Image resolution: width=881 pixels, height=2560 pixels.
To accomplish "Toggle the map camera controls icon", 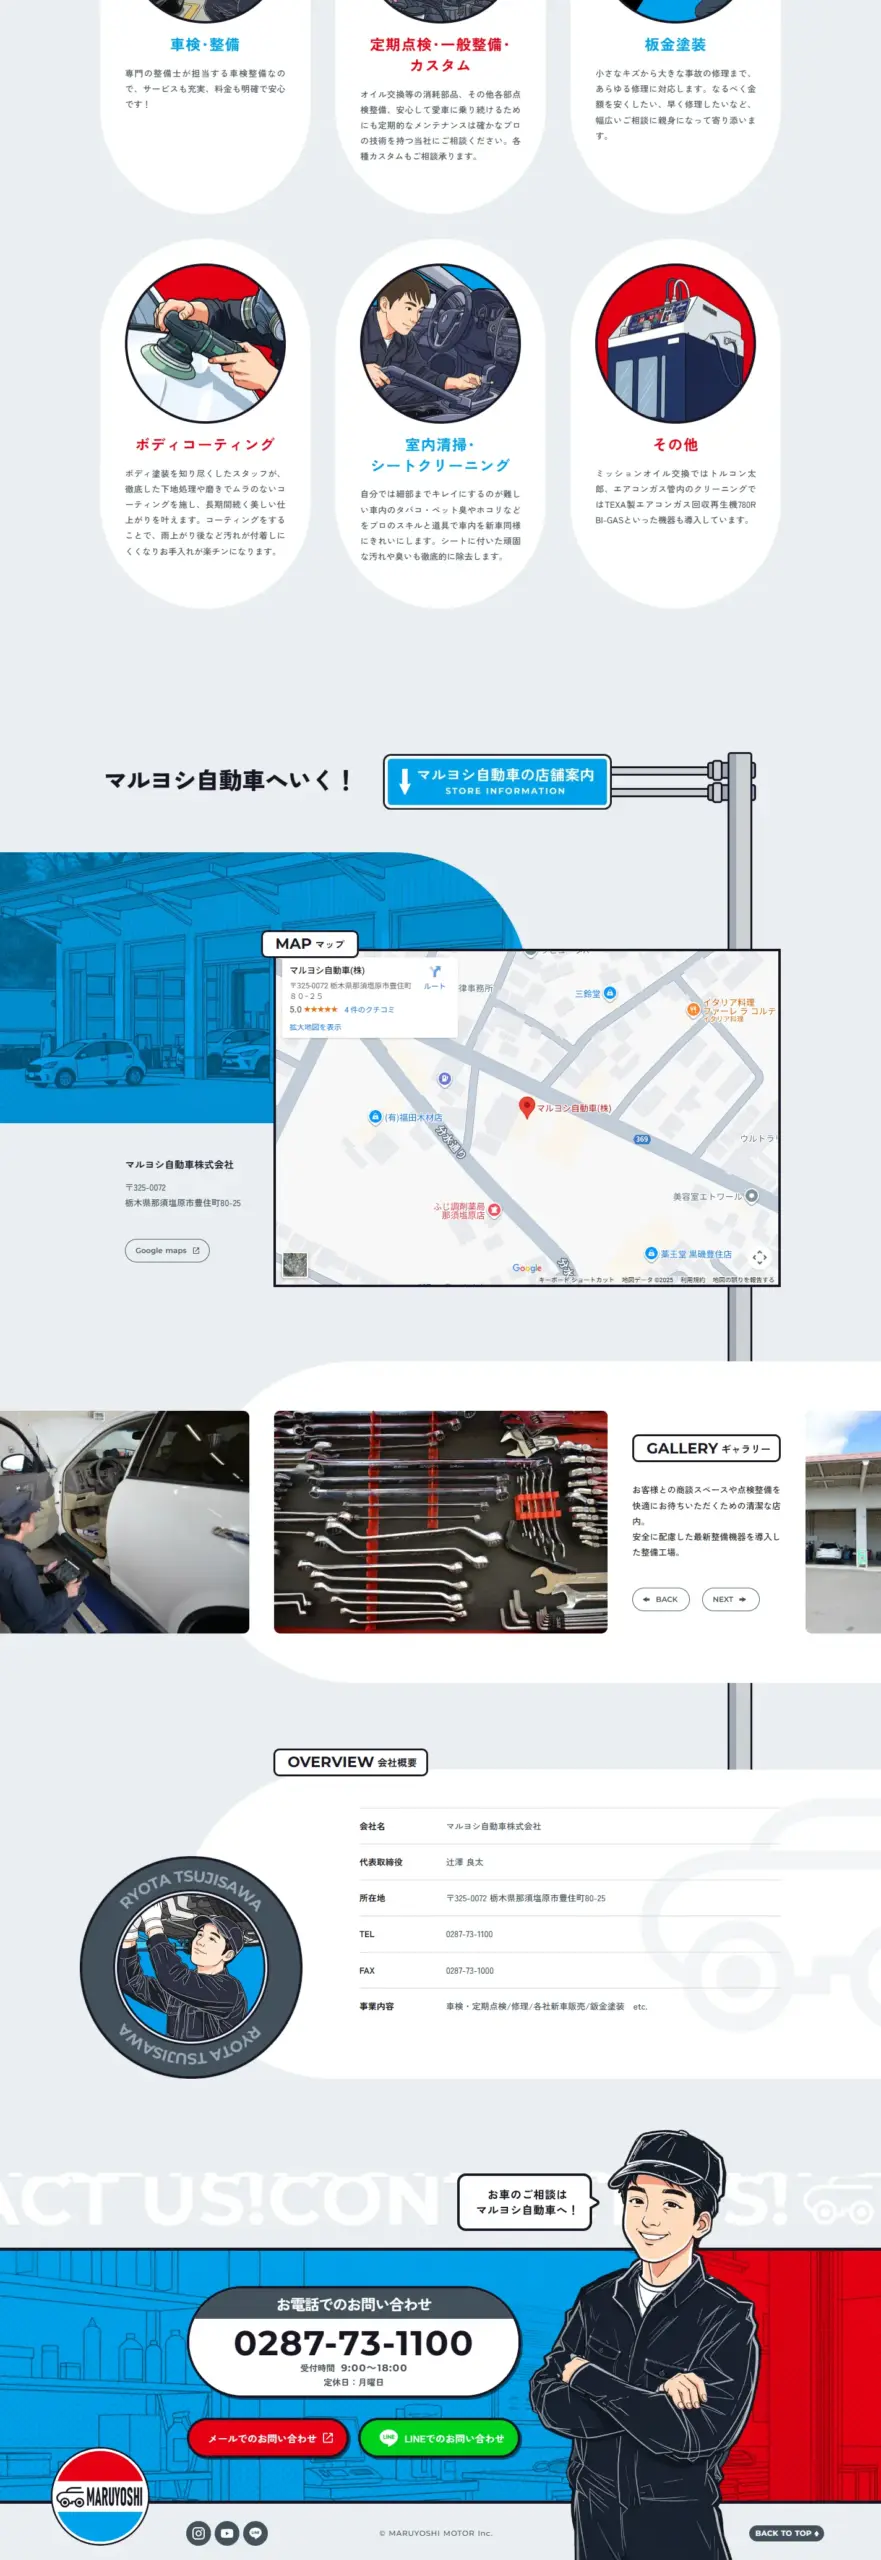I will (759, 1257).
